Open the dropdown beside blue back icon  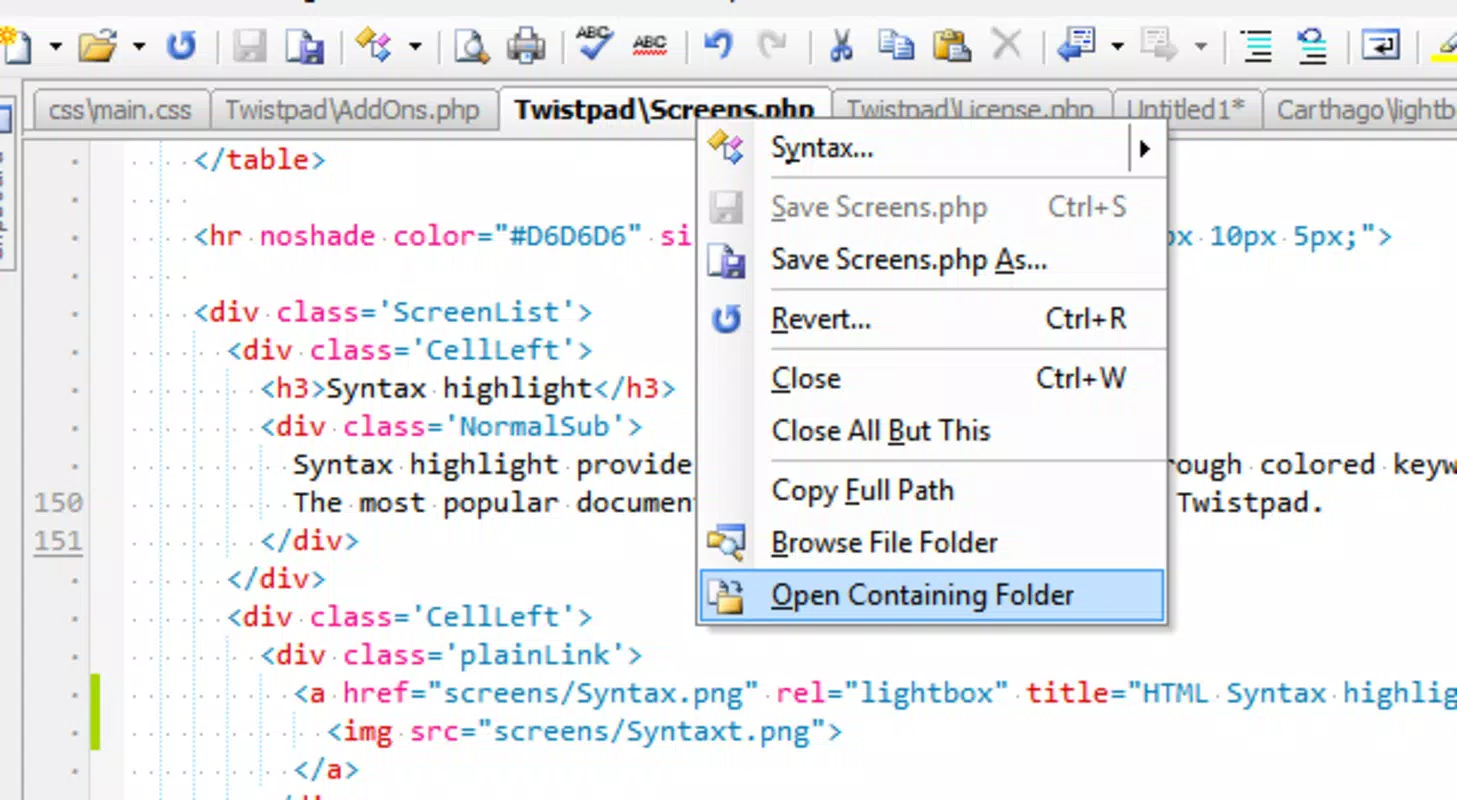(1117, 46)
